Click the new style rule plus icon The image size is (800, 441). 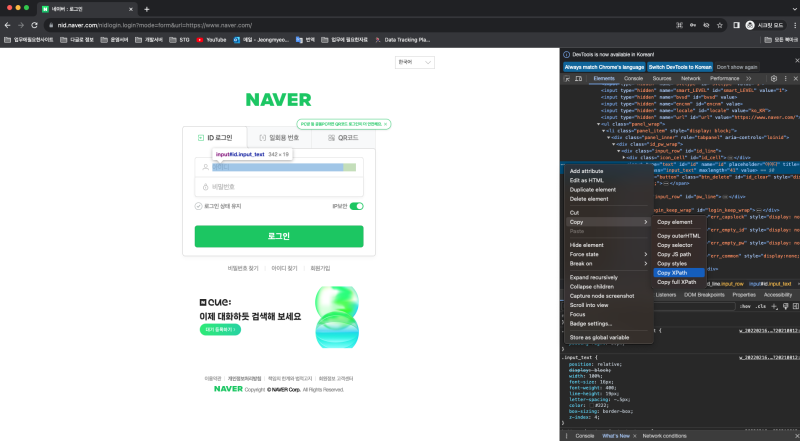point(774,306)
